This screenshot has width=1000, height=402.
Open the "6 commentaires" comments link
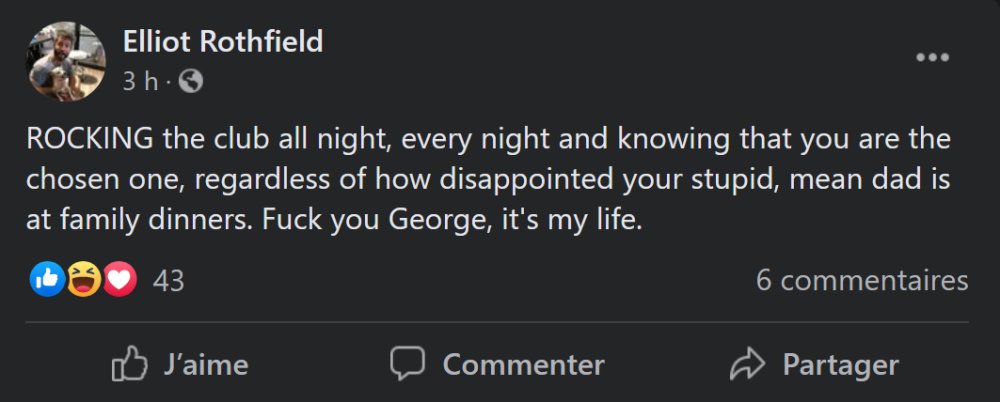[861, 281]
